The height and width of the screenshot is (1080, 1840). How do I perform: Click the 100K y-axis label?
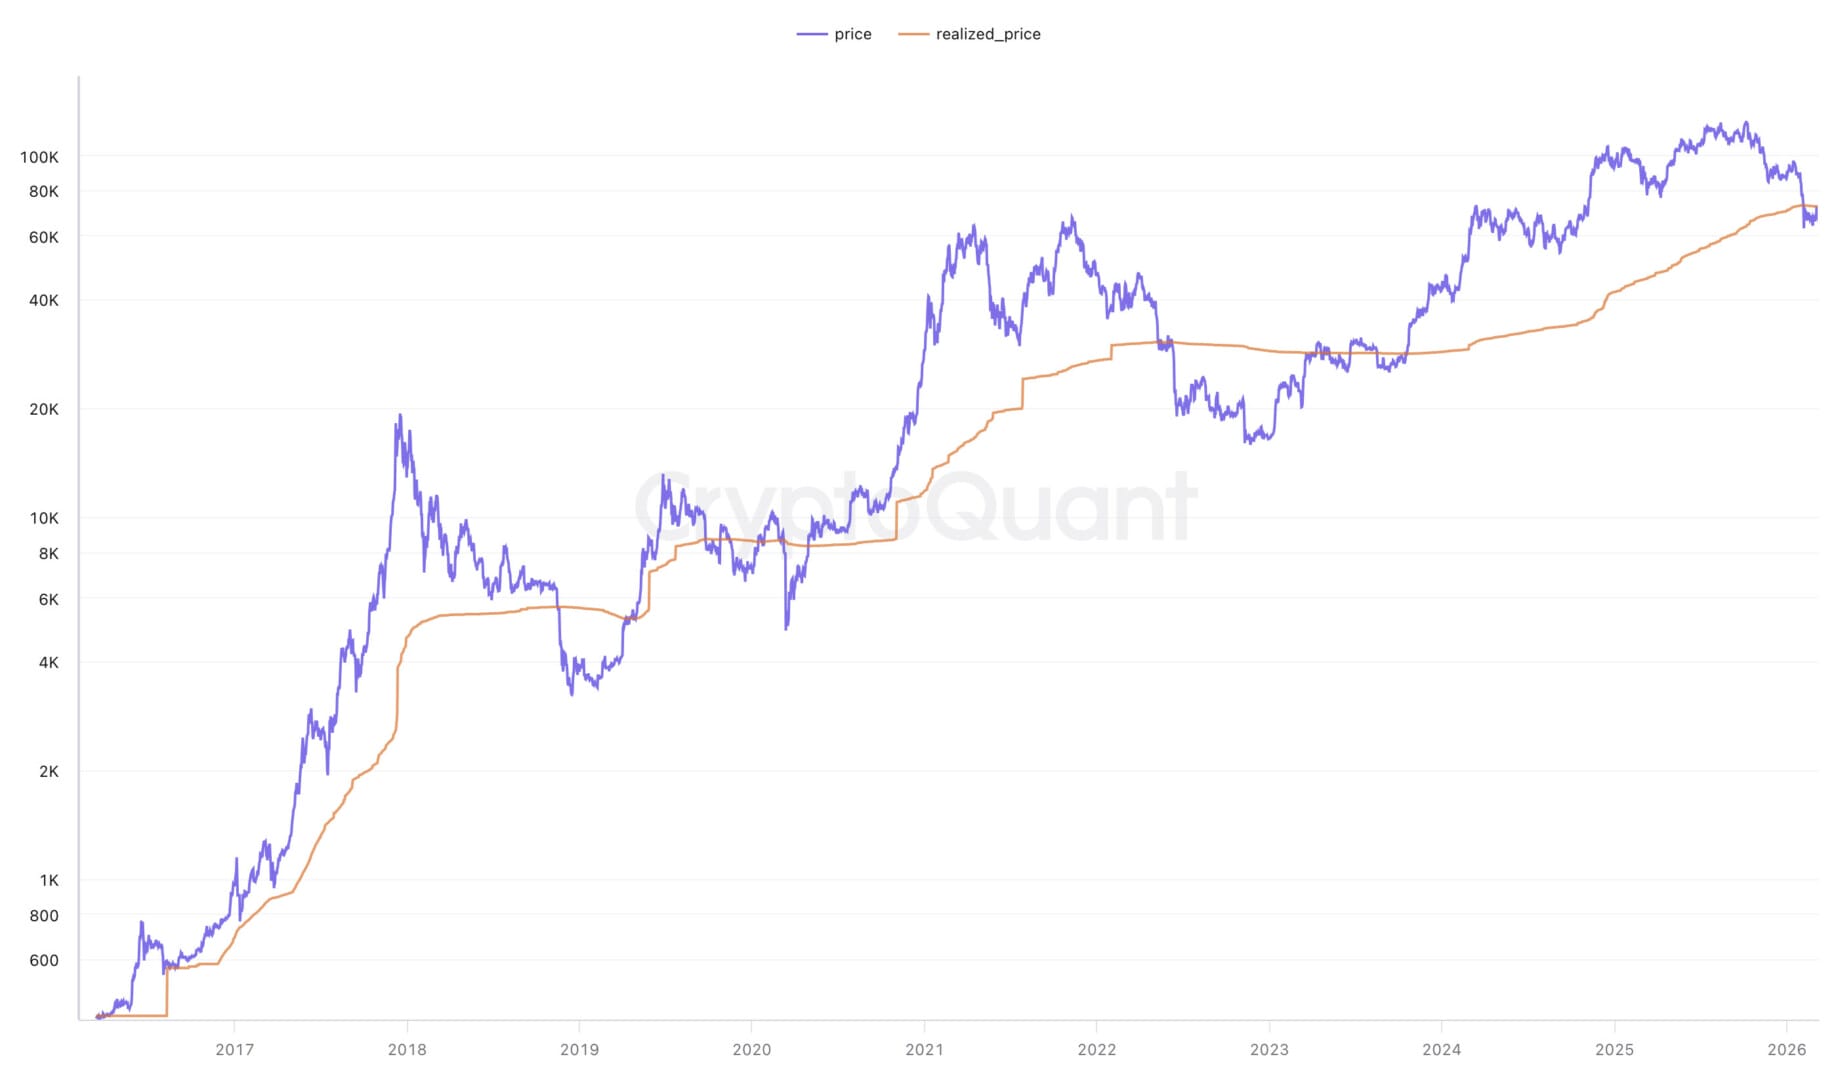point(40,157)
